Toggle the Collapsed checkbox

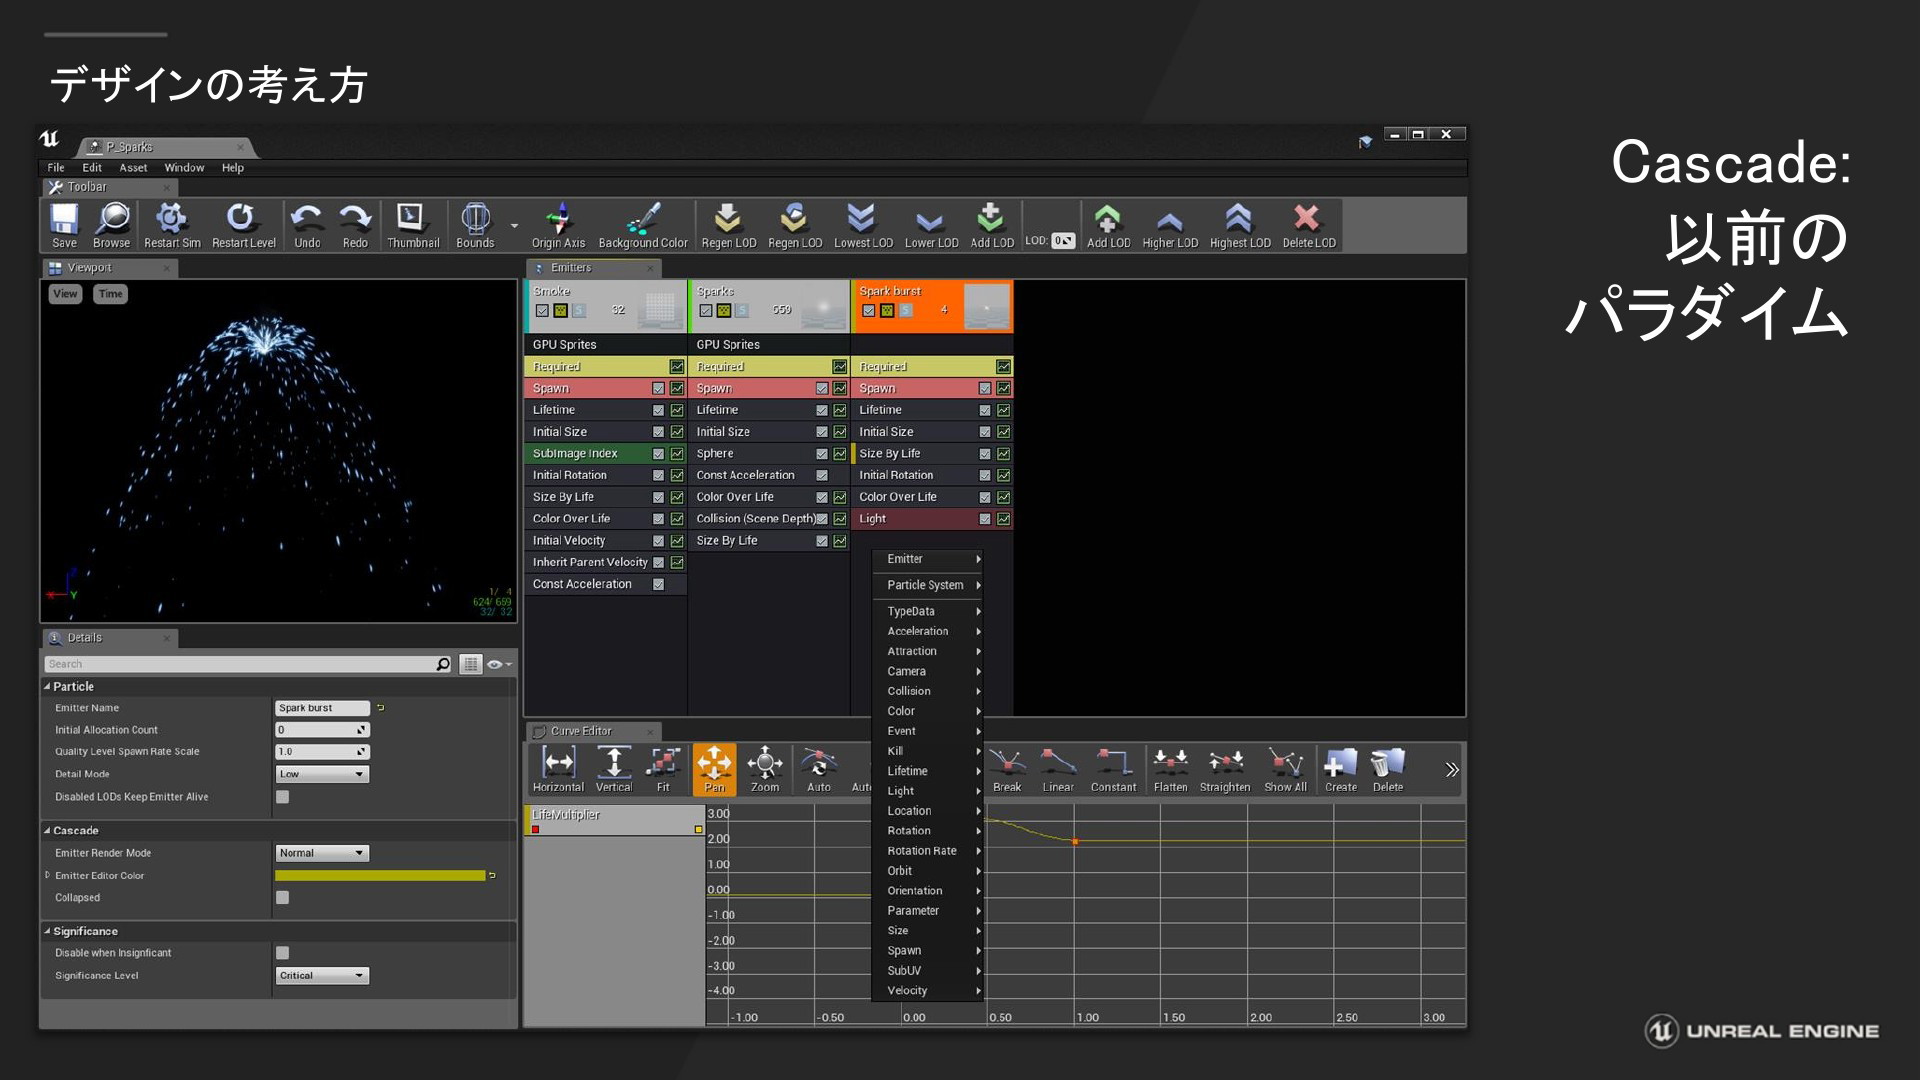[283, 897]
